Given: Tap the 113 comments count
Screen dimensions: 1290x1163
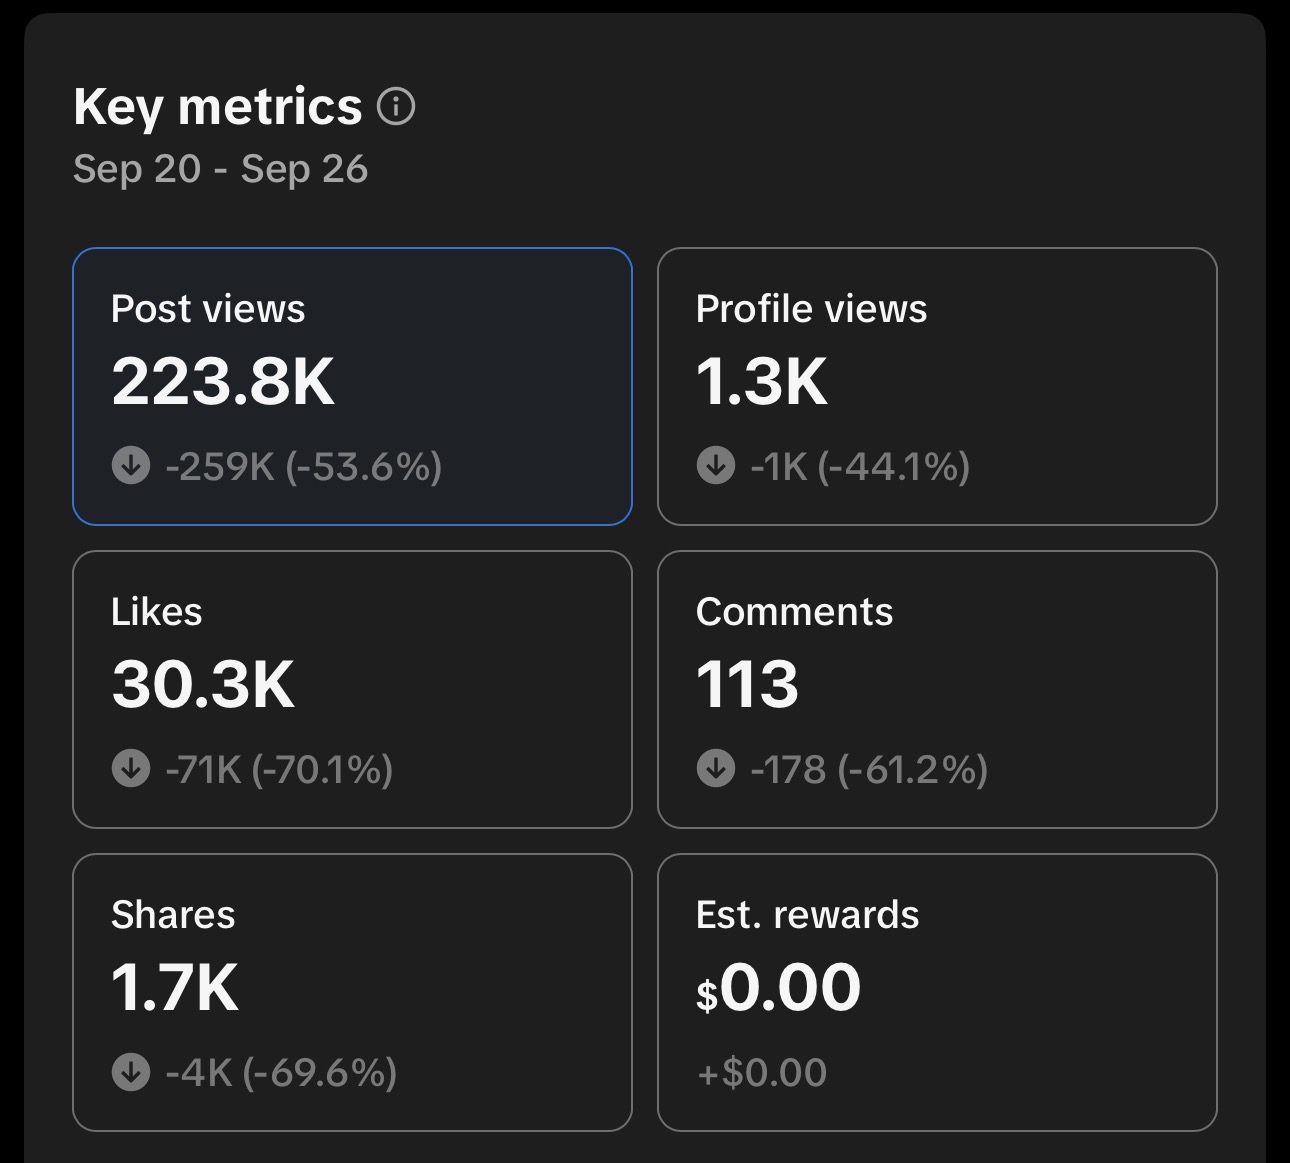Looking at the screenshot, I should point(747,685).
